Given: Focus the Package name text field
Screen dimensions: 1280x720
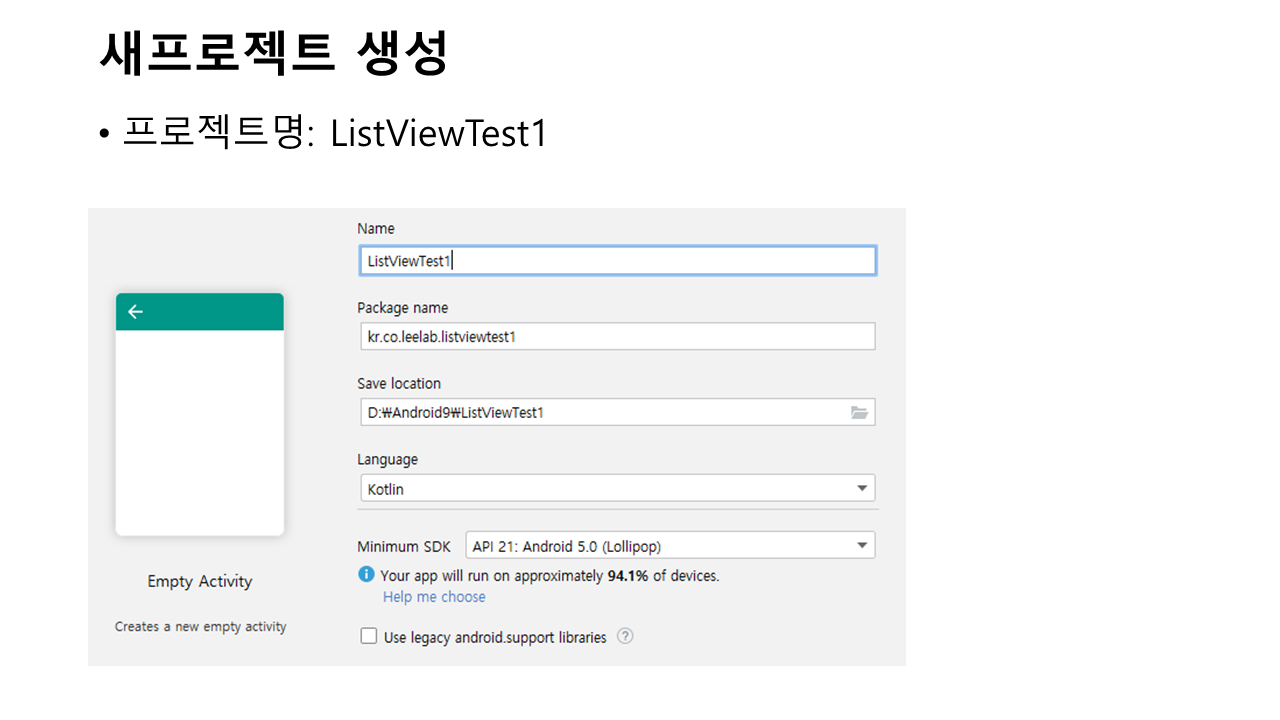Looking at the screenshot, I should pyautogui.click(x=616, y=337).
